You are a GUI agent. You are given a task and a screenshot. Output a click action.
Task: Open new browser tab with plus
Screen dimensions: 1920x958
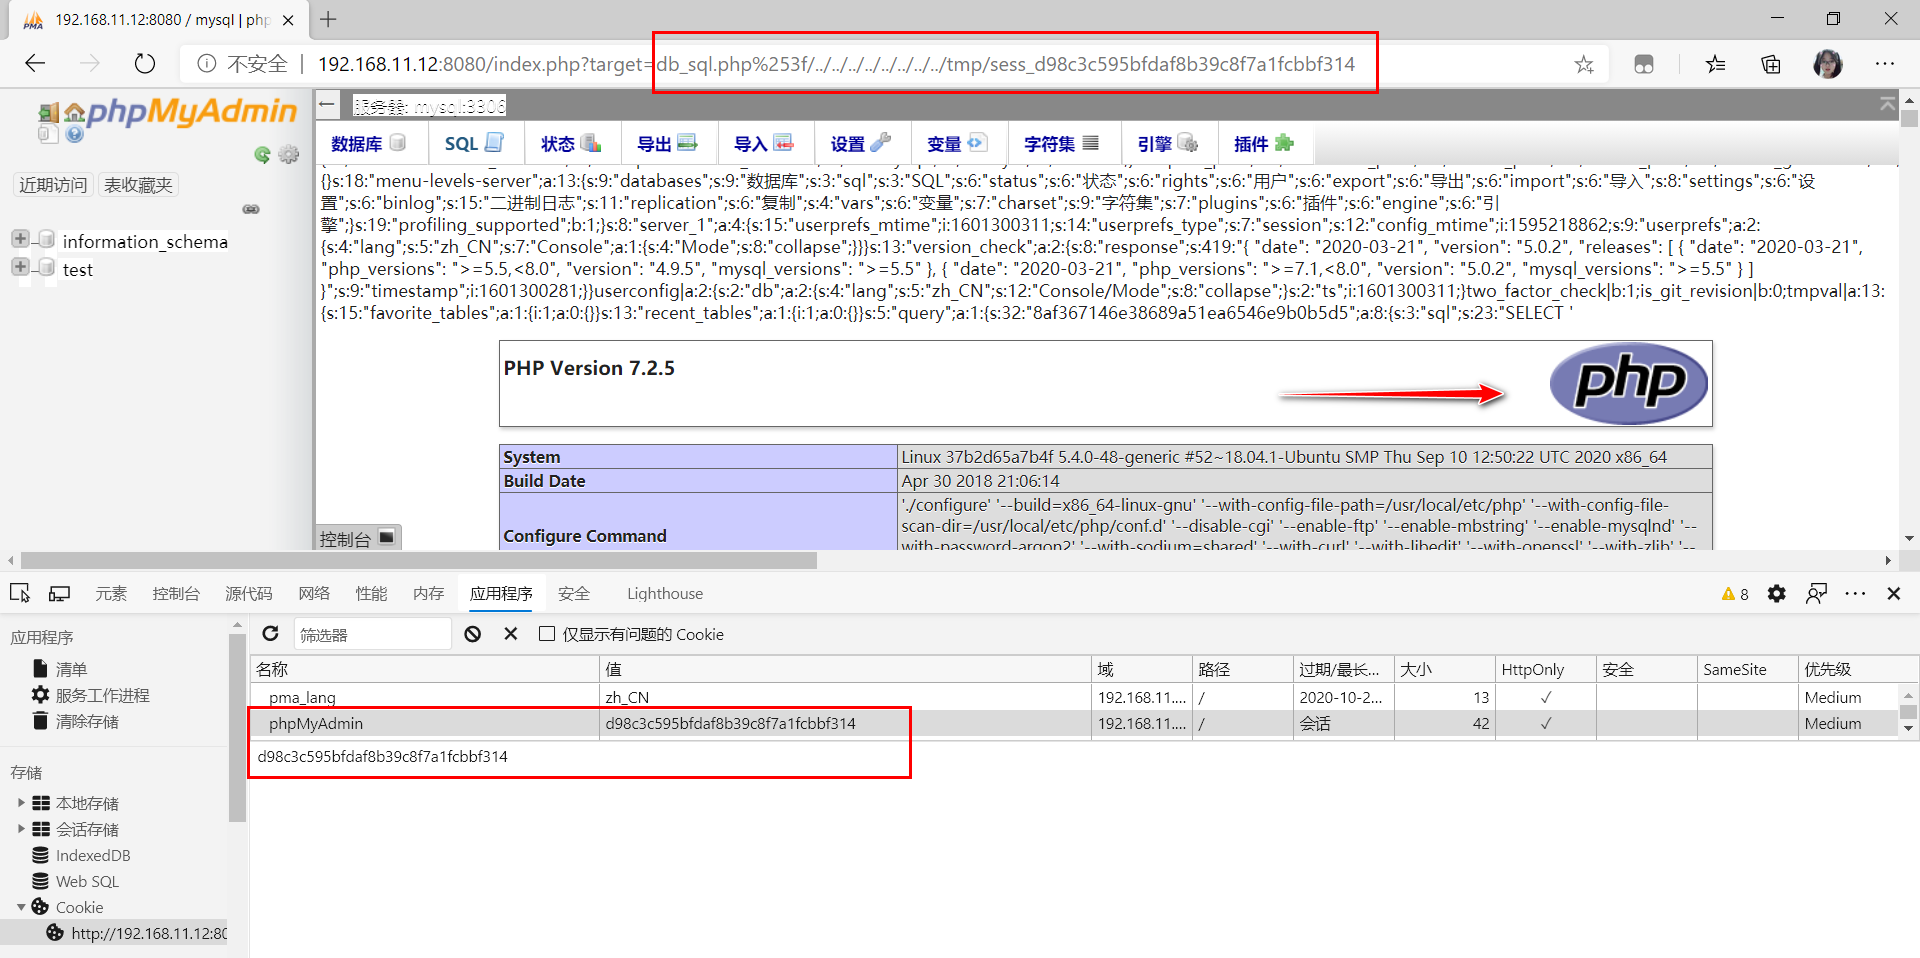328,19
